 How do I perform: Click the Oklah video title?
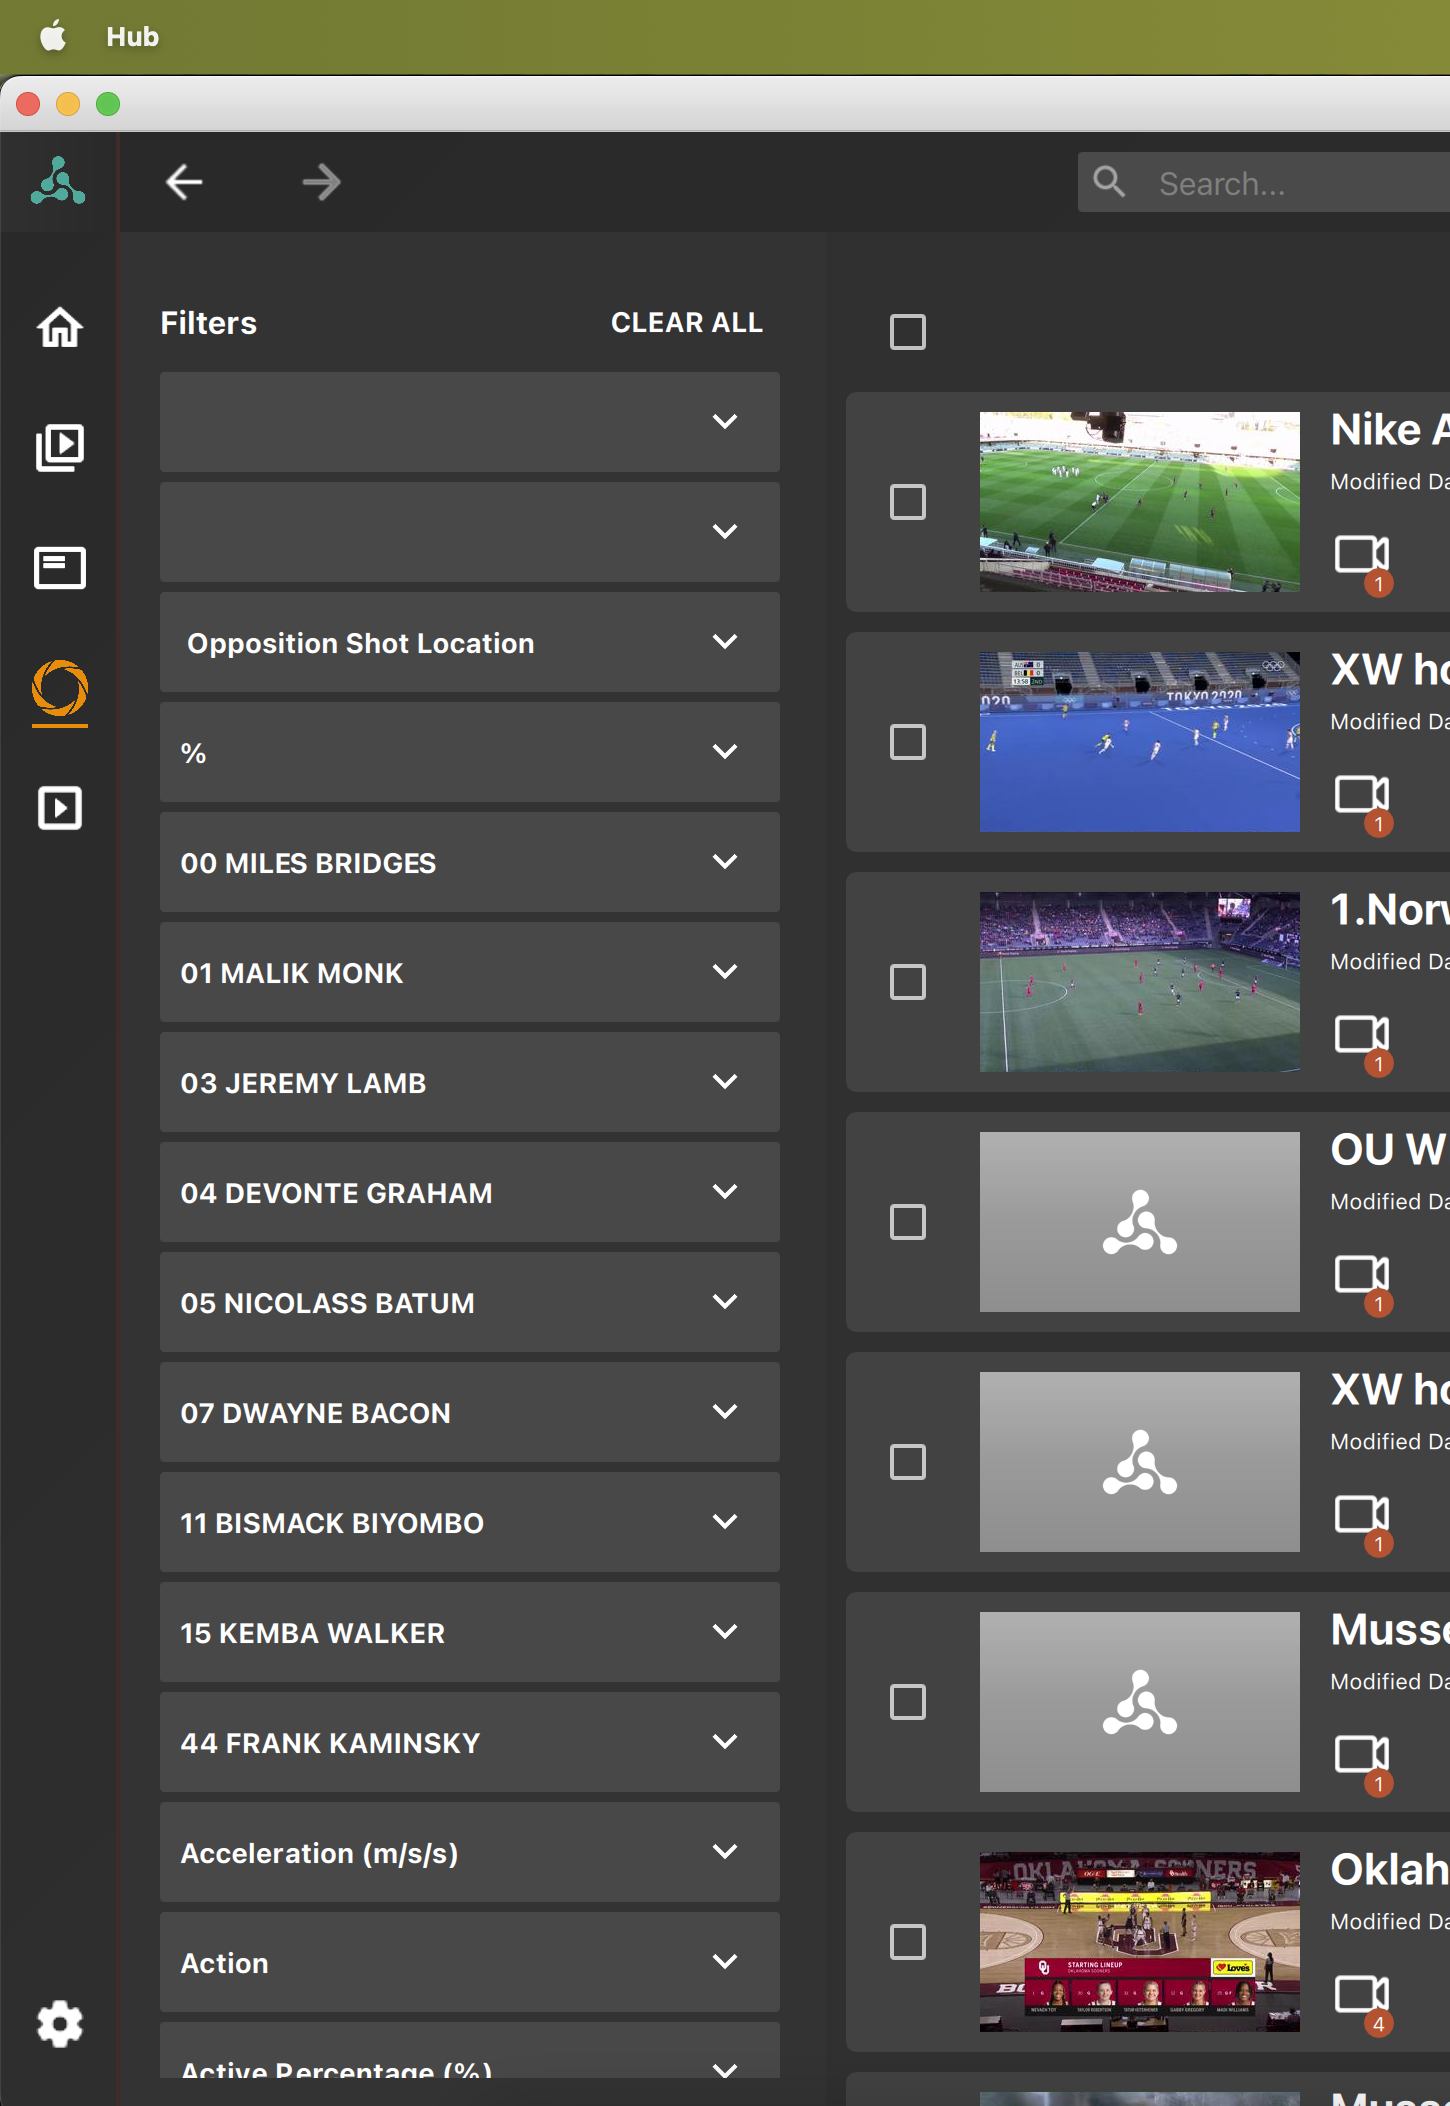coord(1390,1870)
